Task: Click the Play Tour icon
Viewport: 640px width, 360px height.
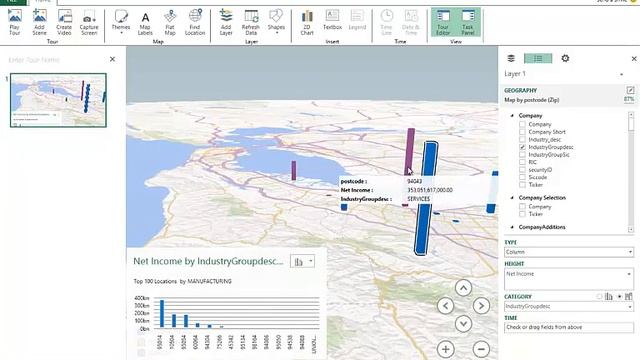Action: click(15, 22)
